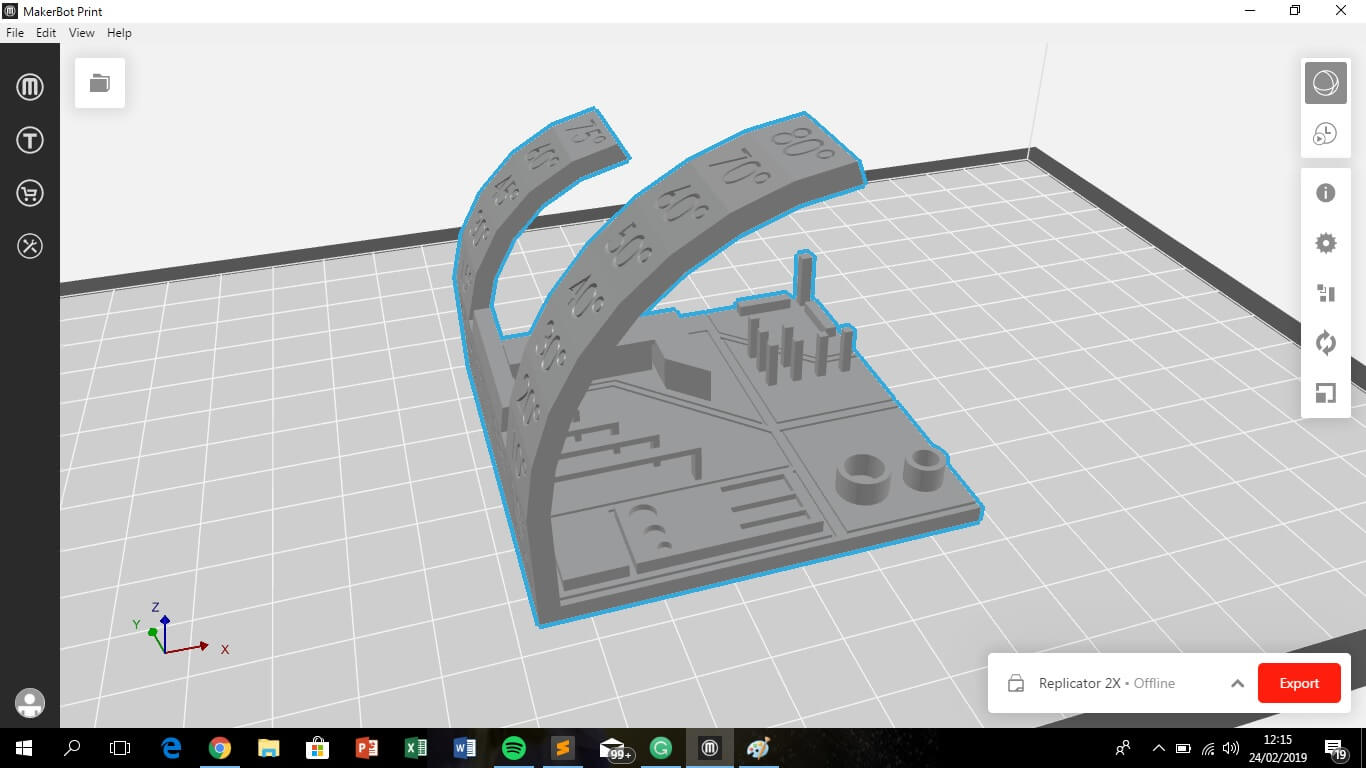This screenshot has height=768, width=1366.
Task: Open Mail app with 99+ badge
Action: click(614, 749)
